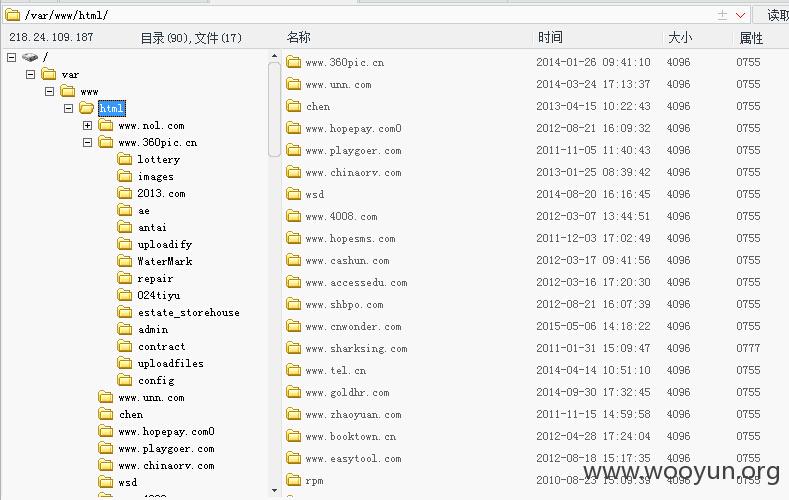The height and width of the screenshot is (500, 789).
Task: Select 2013.com folder in tree
Action: 161,193
